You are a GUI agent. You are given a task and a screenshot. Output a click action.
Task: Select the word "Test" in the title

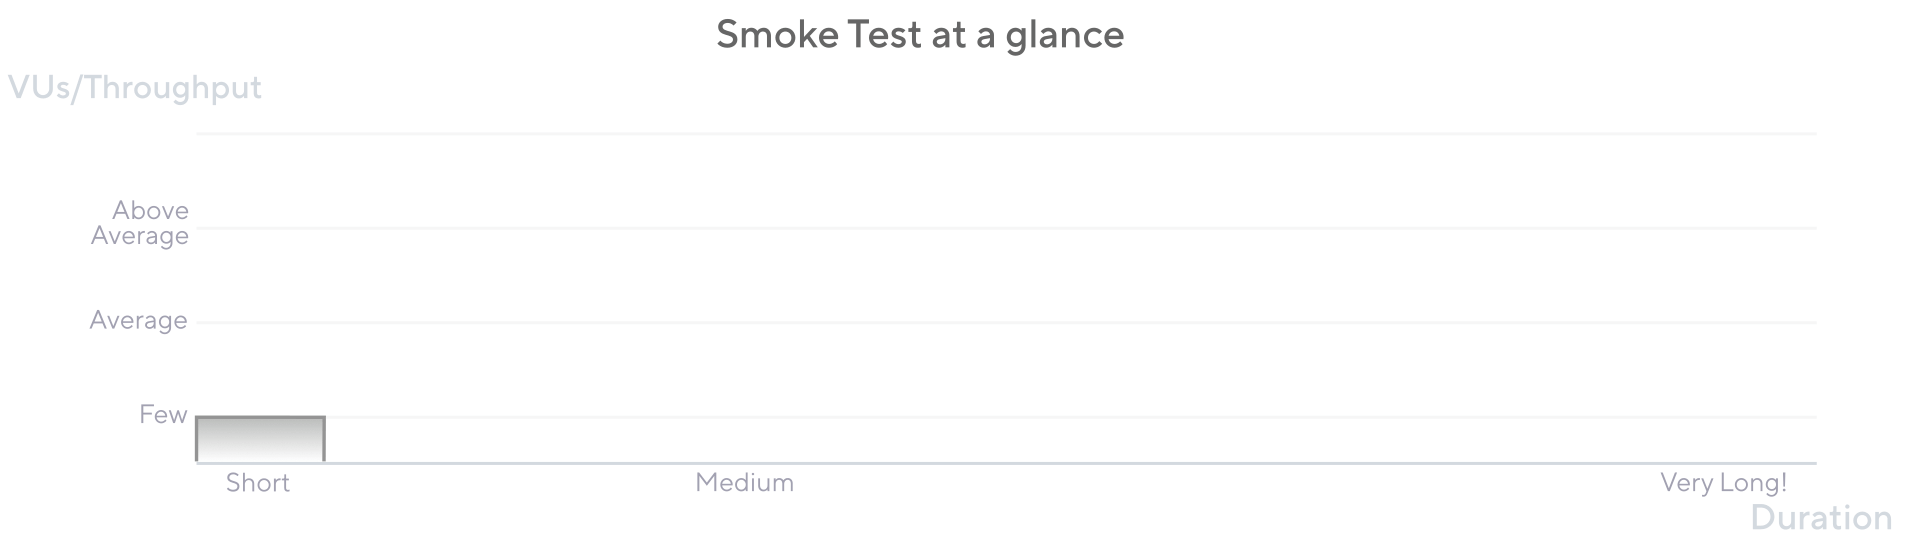coord(884,35)
